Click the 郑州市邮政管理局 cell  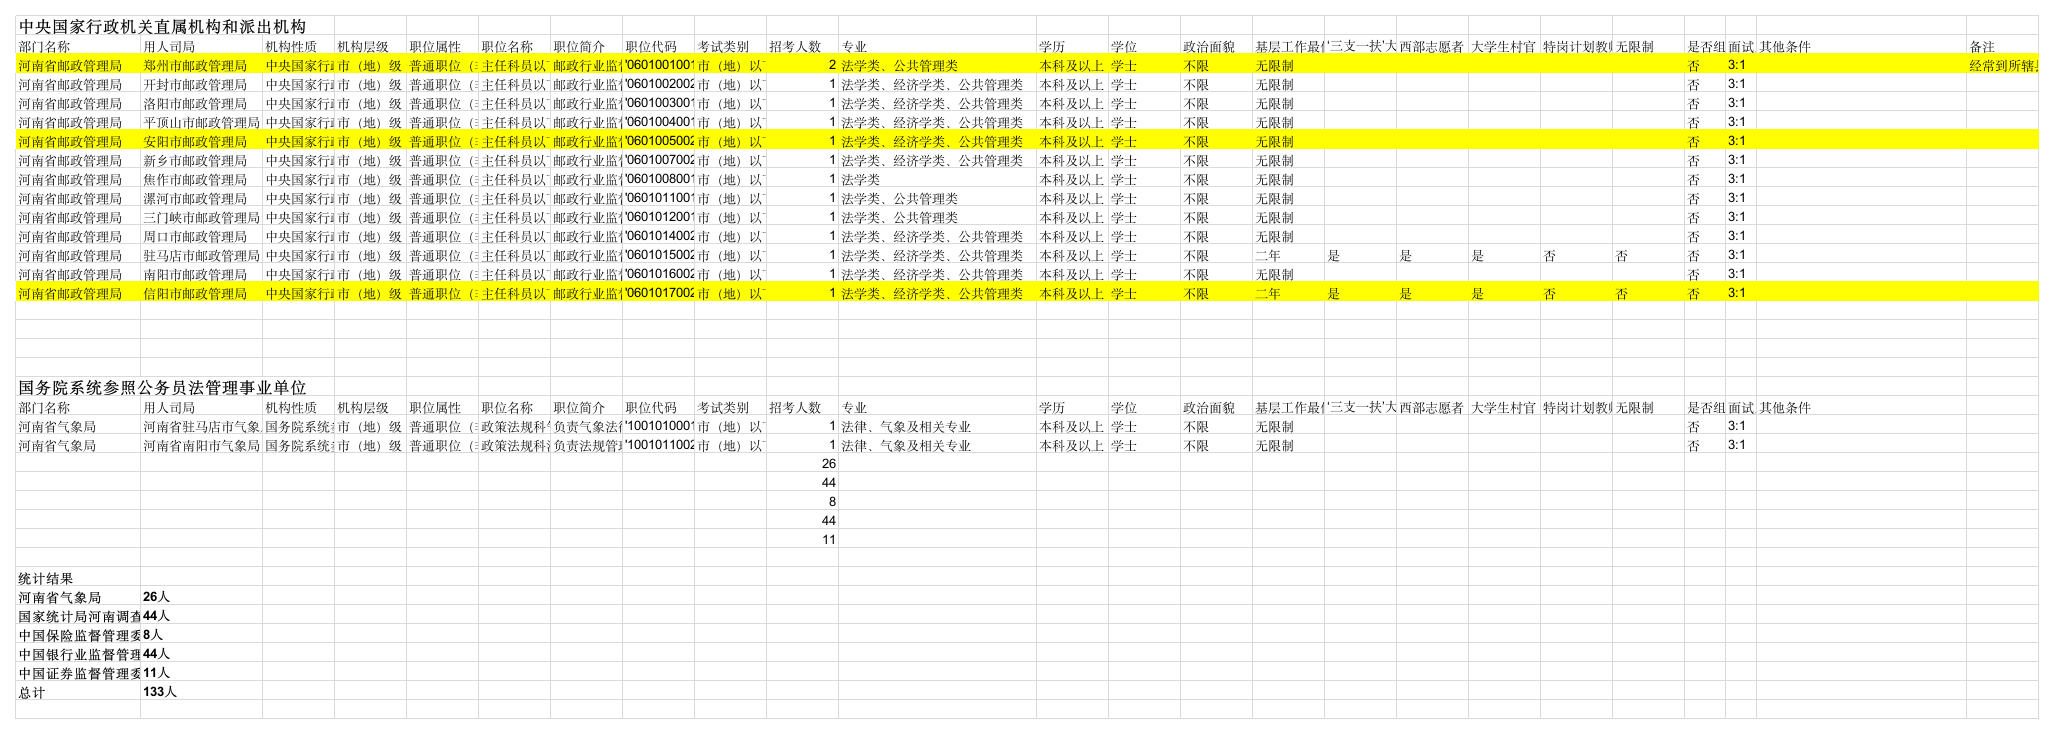click(x=201, y=65)
